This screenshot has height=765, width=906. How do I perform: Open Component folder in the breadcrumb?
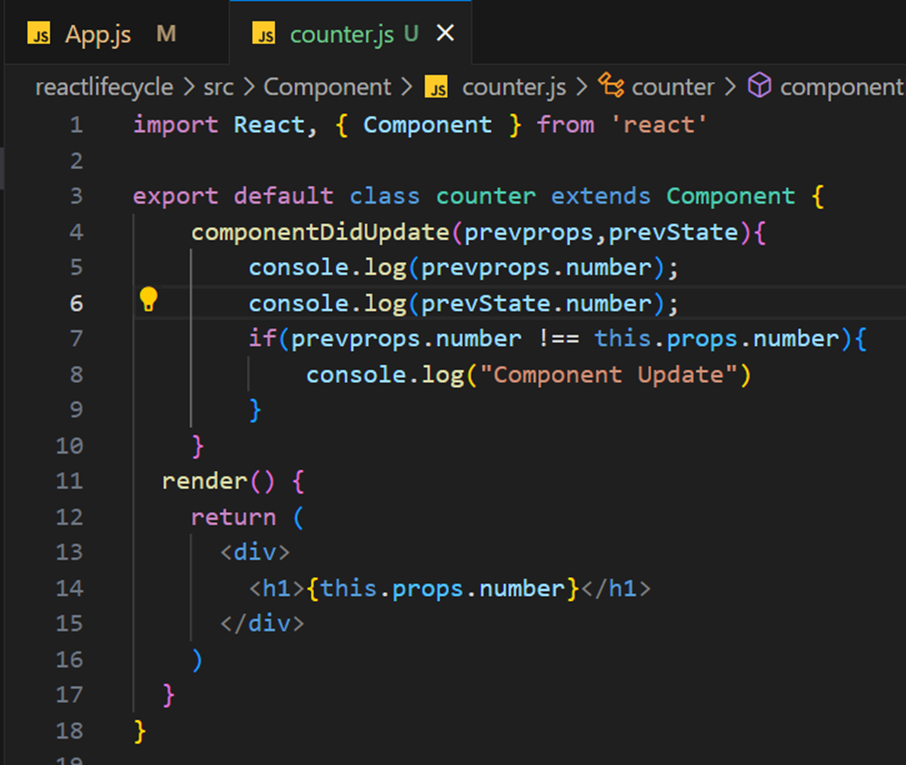[328, 87]
